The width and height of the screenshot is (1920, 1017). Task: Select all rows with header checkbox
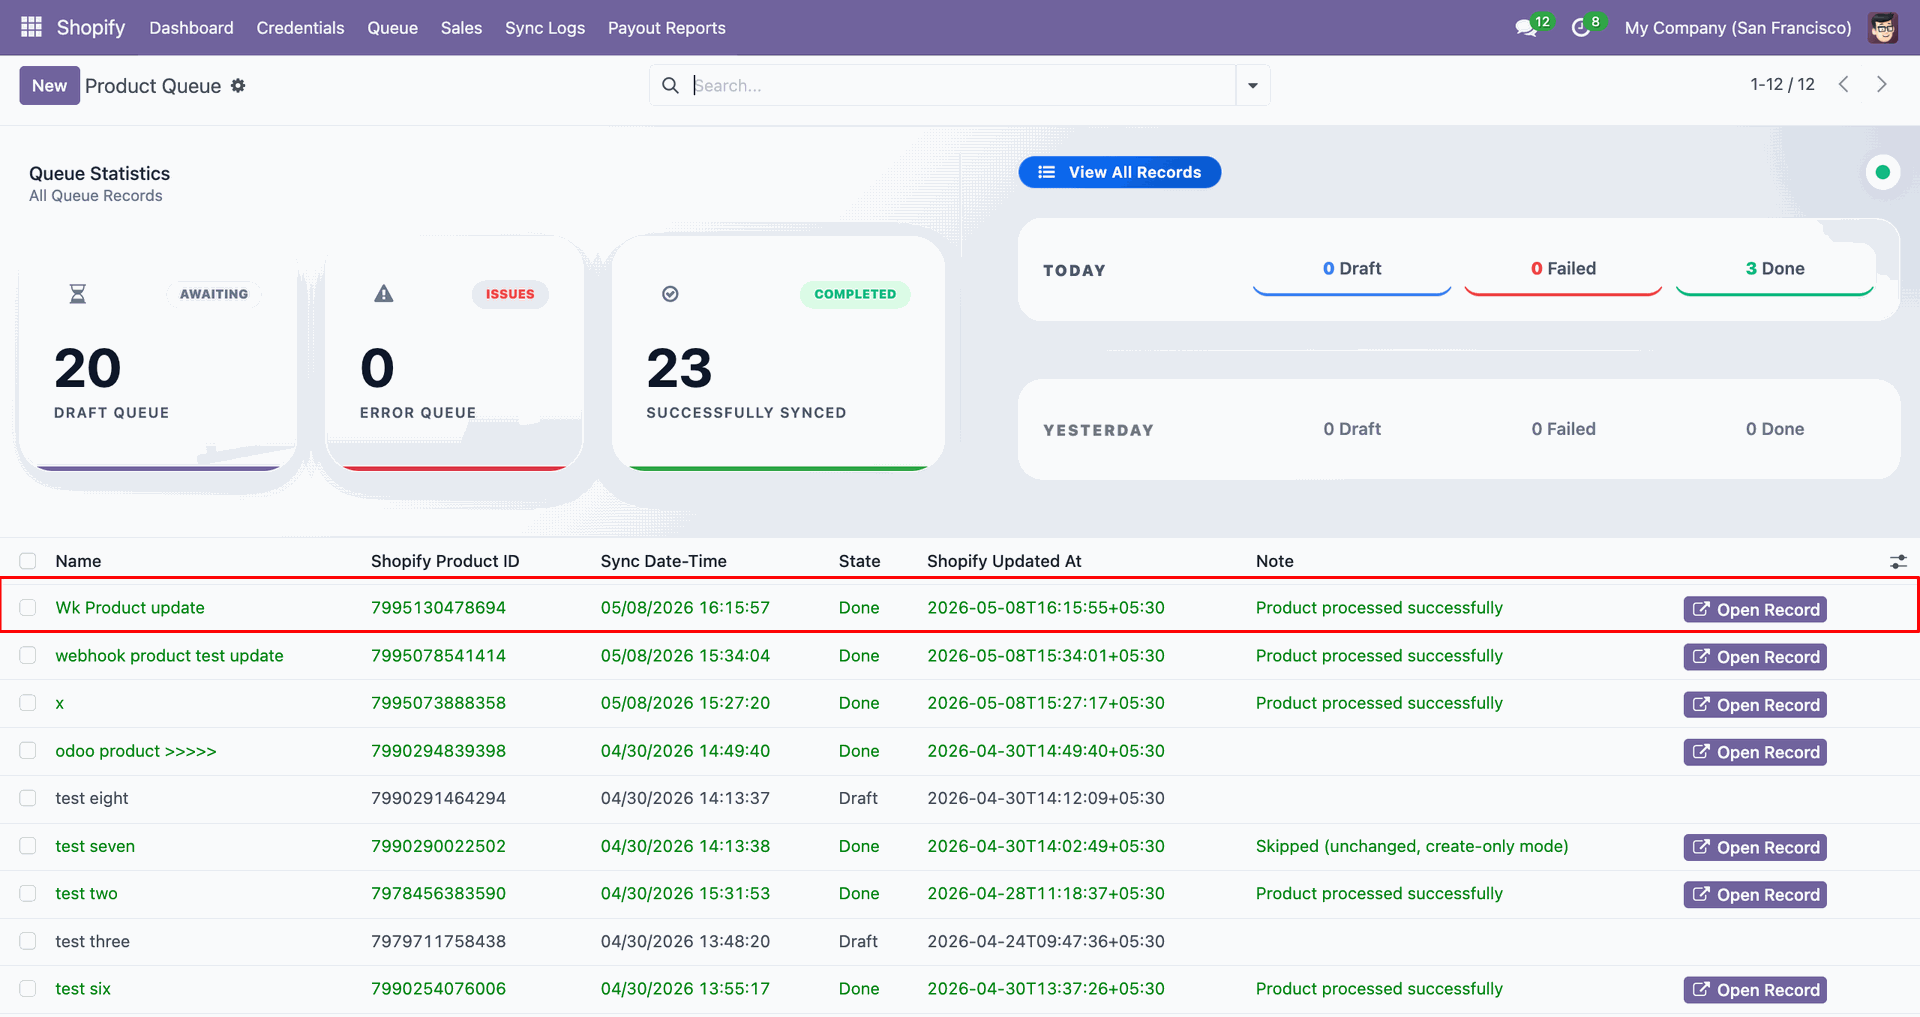coord(28,561)
